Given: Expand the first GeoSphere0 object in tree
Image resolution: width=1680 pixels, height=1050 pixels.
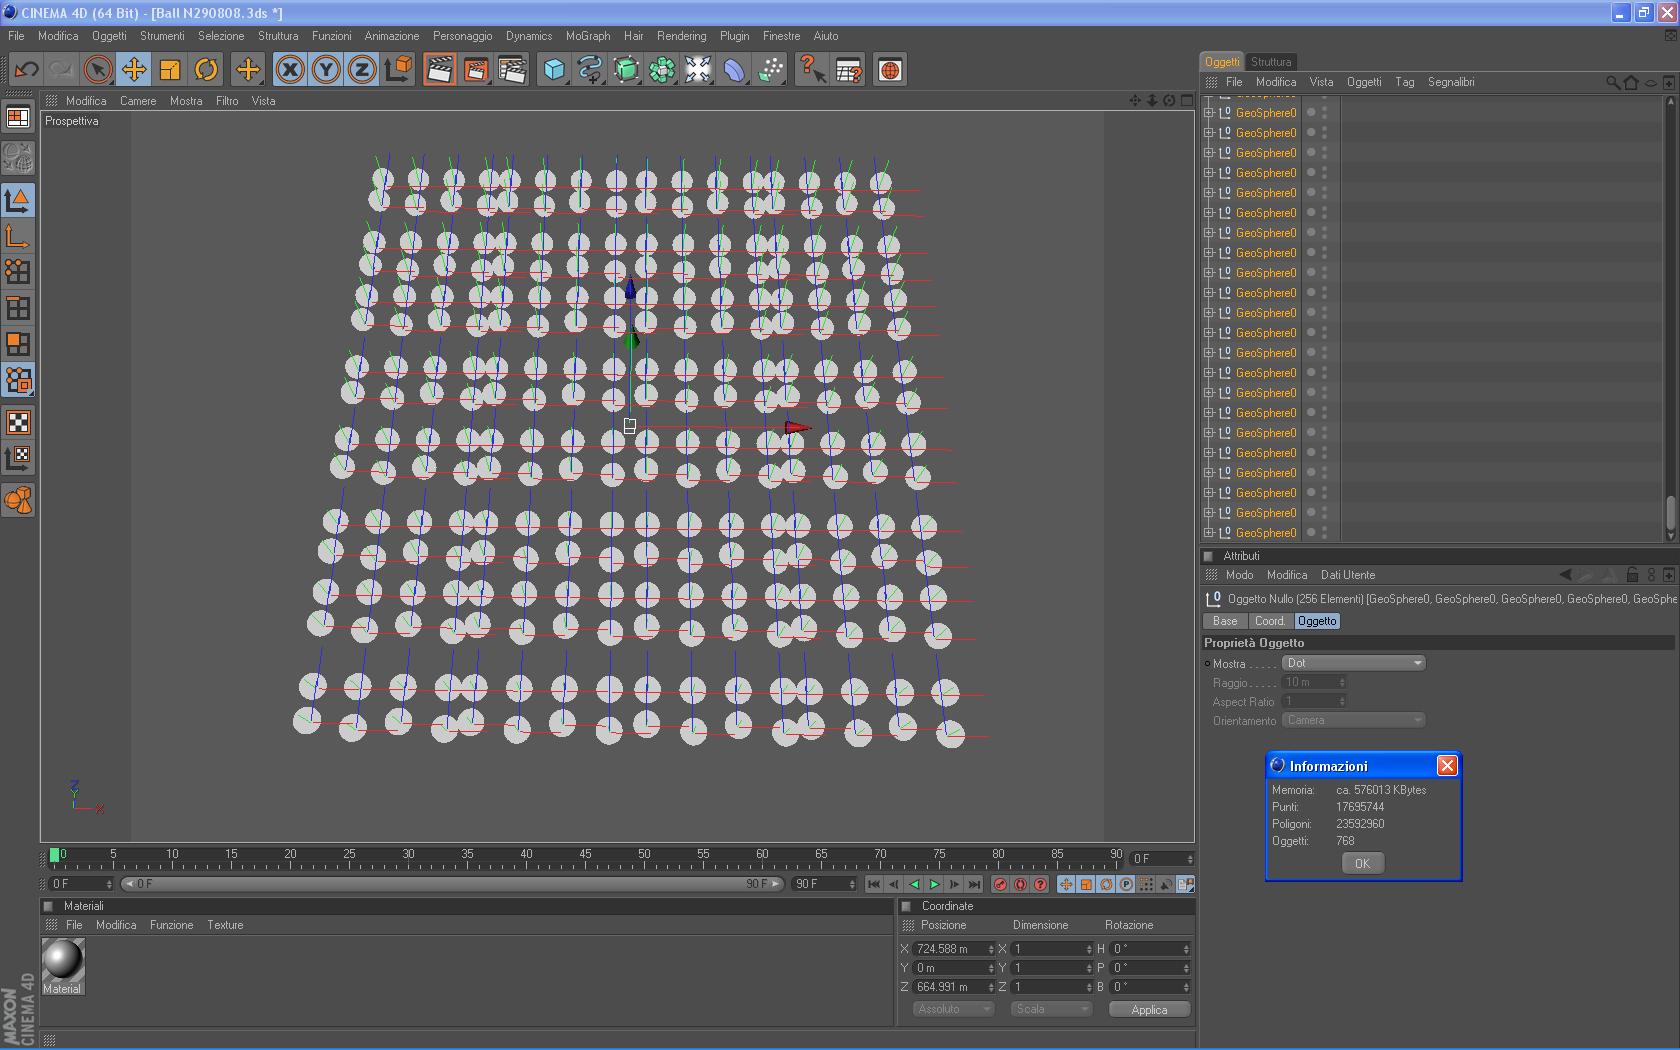Looking at the screenshot, I should (1208, 113).
